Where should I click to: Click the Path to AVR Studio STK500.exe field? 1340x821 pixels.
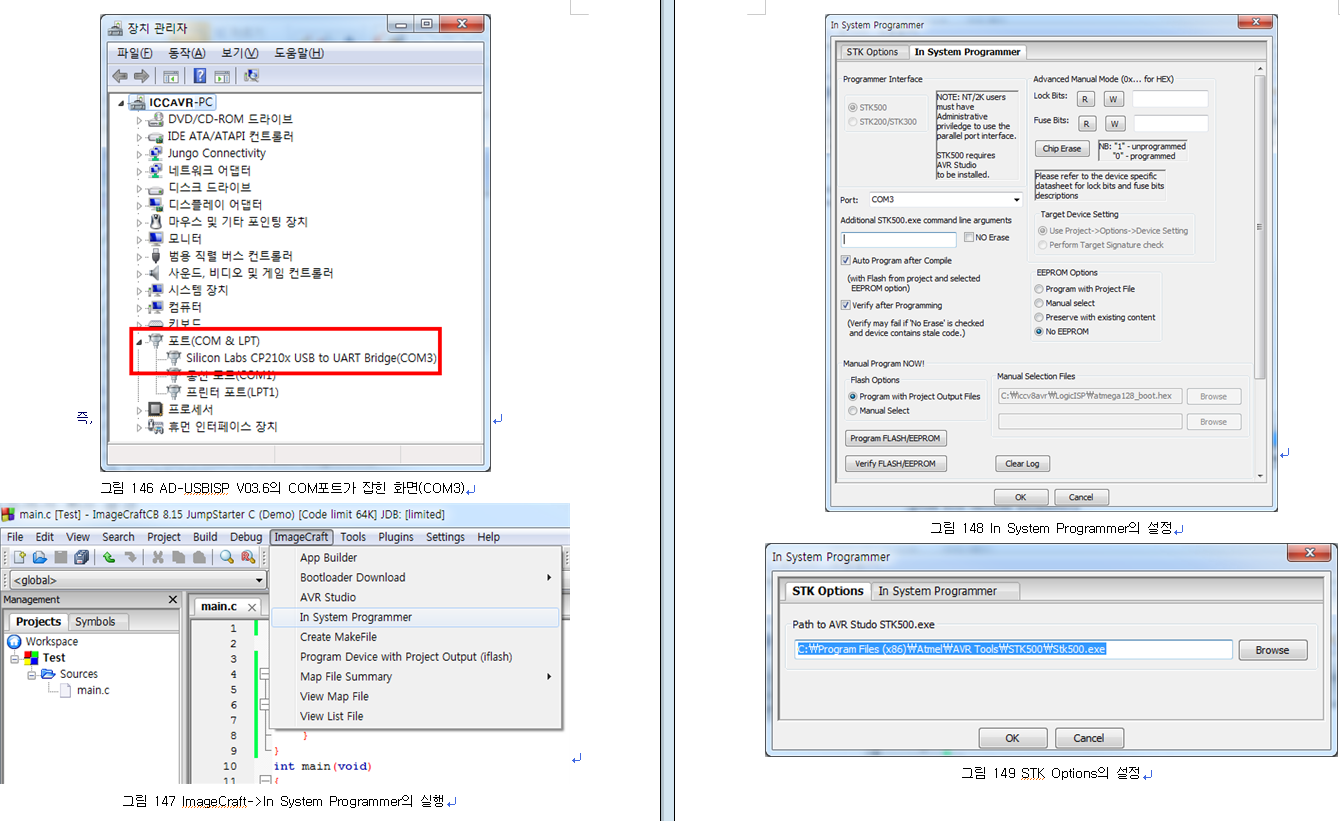point(1011,650)
